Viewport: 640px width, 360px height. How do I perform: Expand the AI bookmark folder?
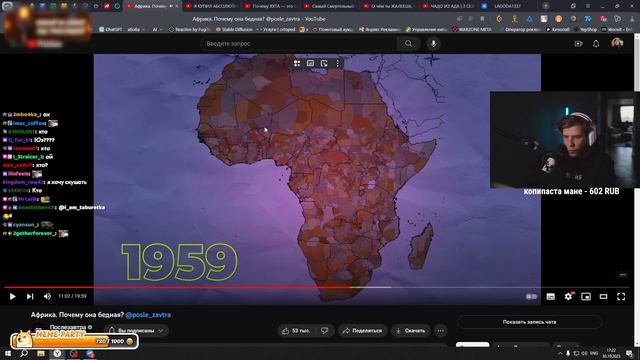pos(157,29)
